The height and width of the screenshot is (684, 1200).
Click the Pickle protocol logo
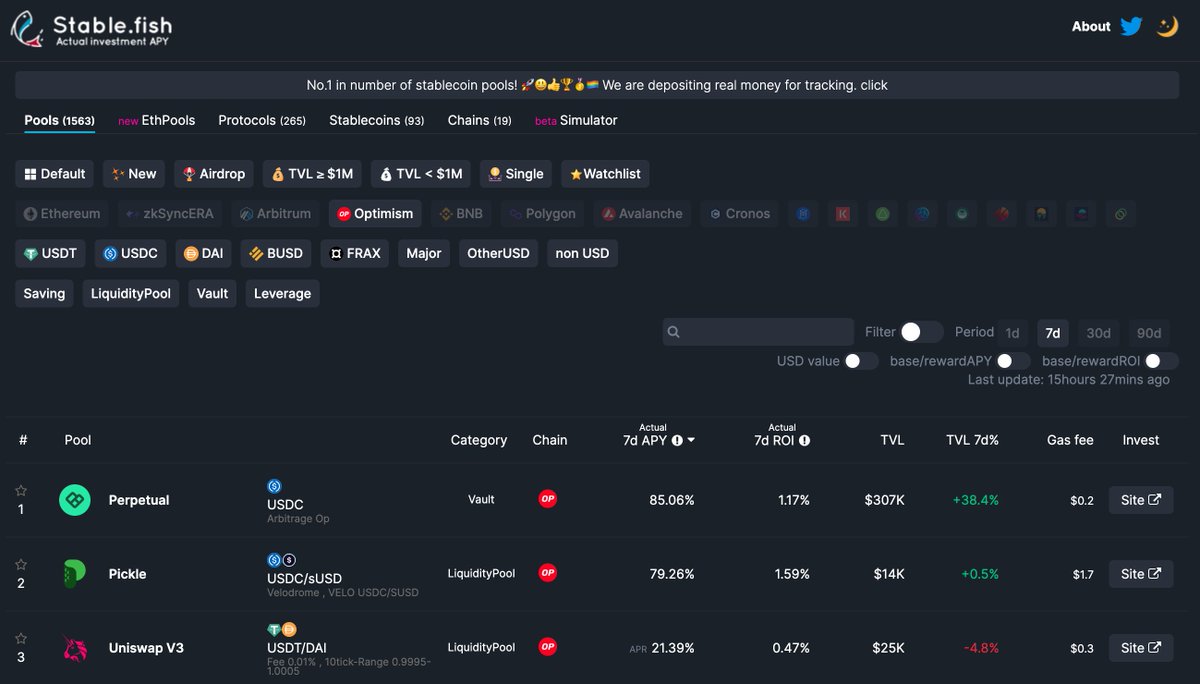75,574
